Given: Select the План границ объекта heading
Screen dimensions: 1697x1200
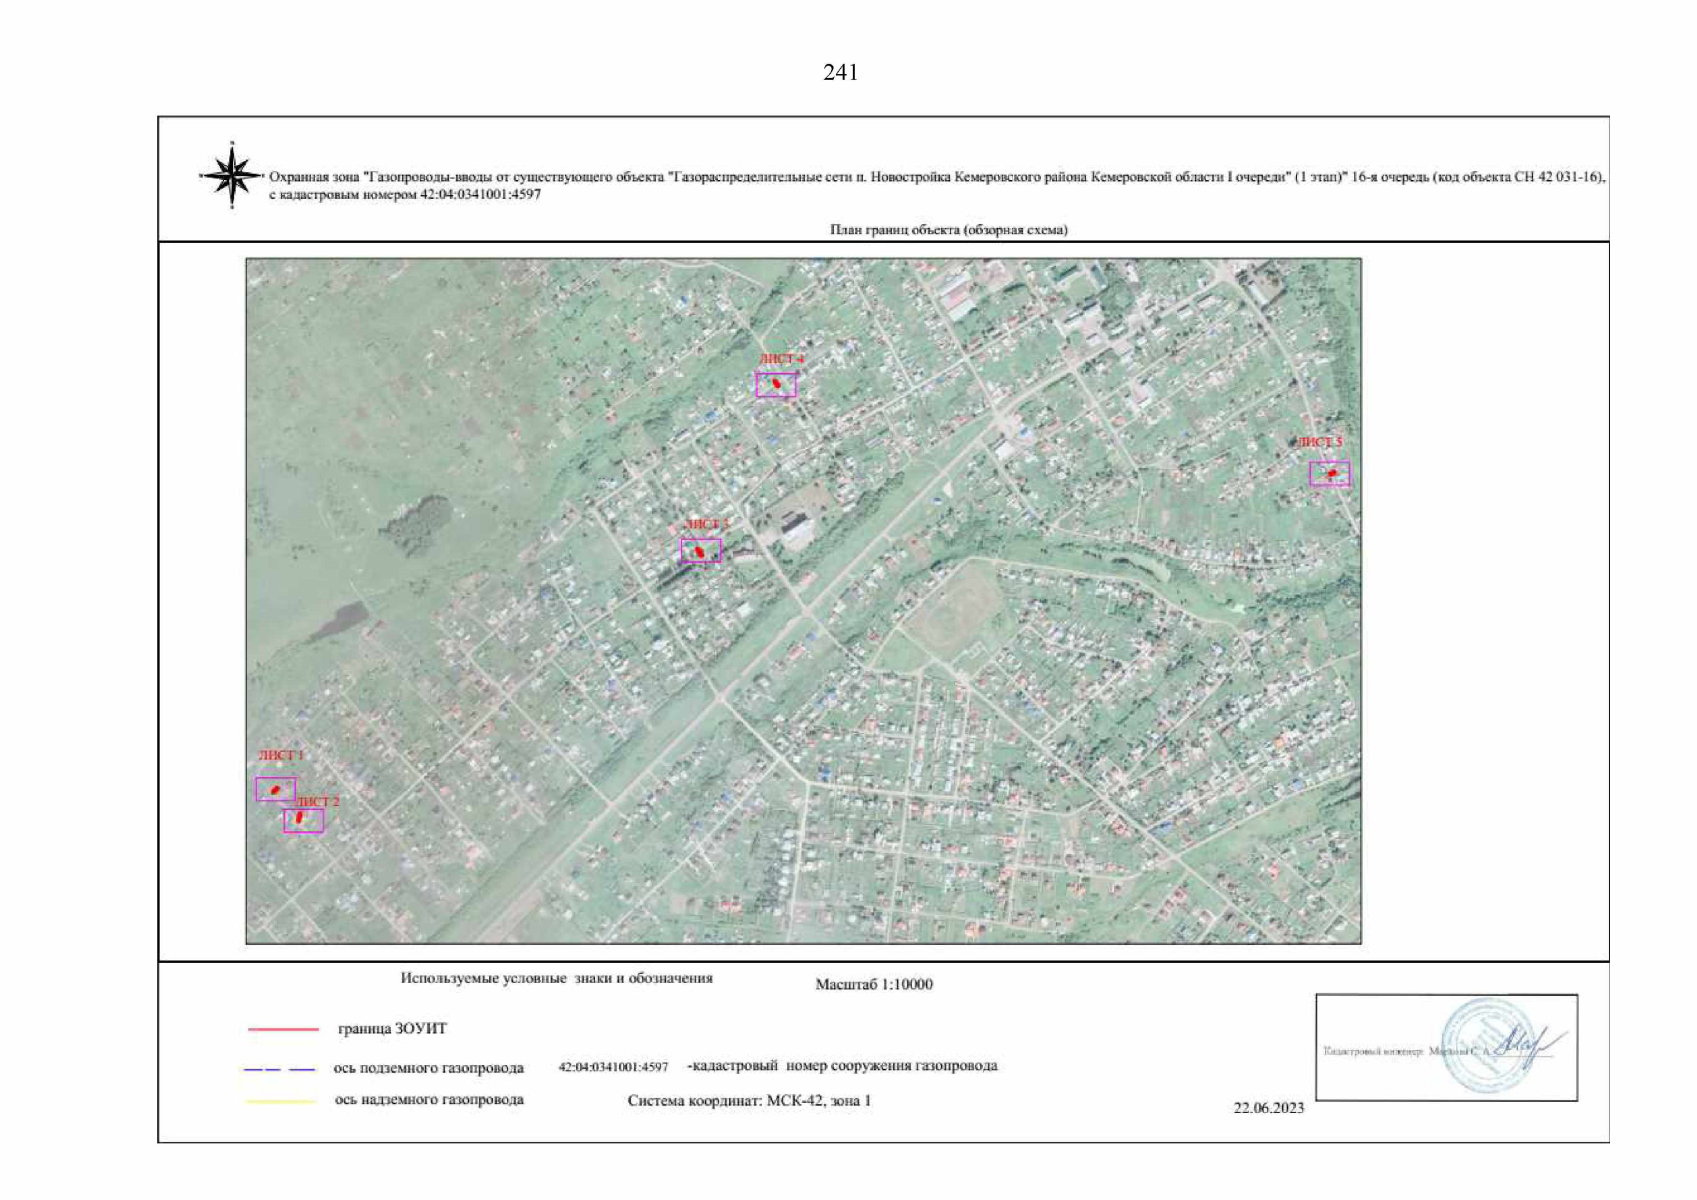Looking at the screenshot, I should (x=948, y=229).
